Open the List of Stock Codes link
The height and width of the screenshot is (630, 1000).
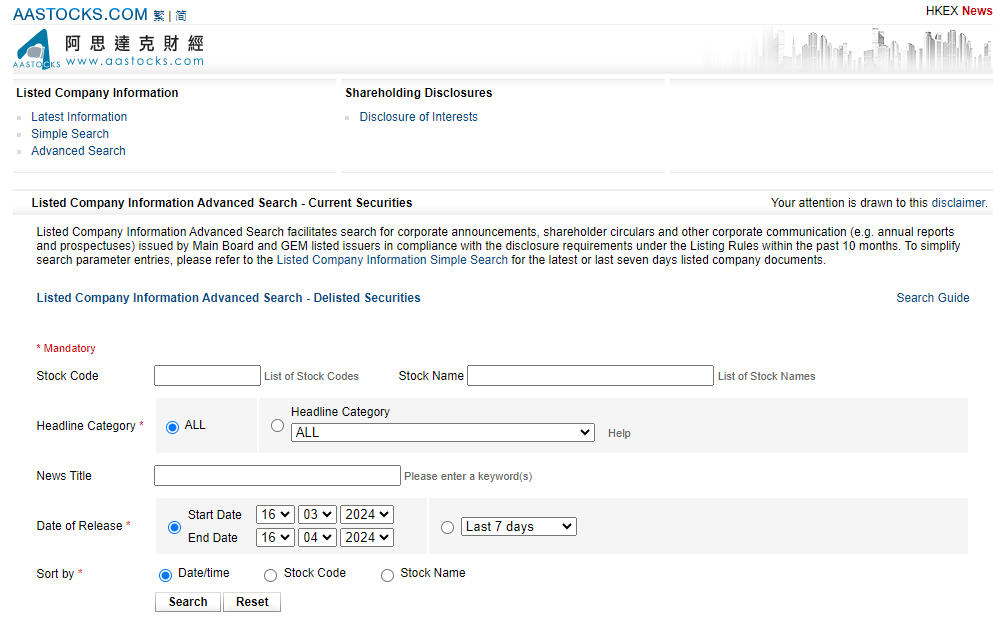click(311, 376)
